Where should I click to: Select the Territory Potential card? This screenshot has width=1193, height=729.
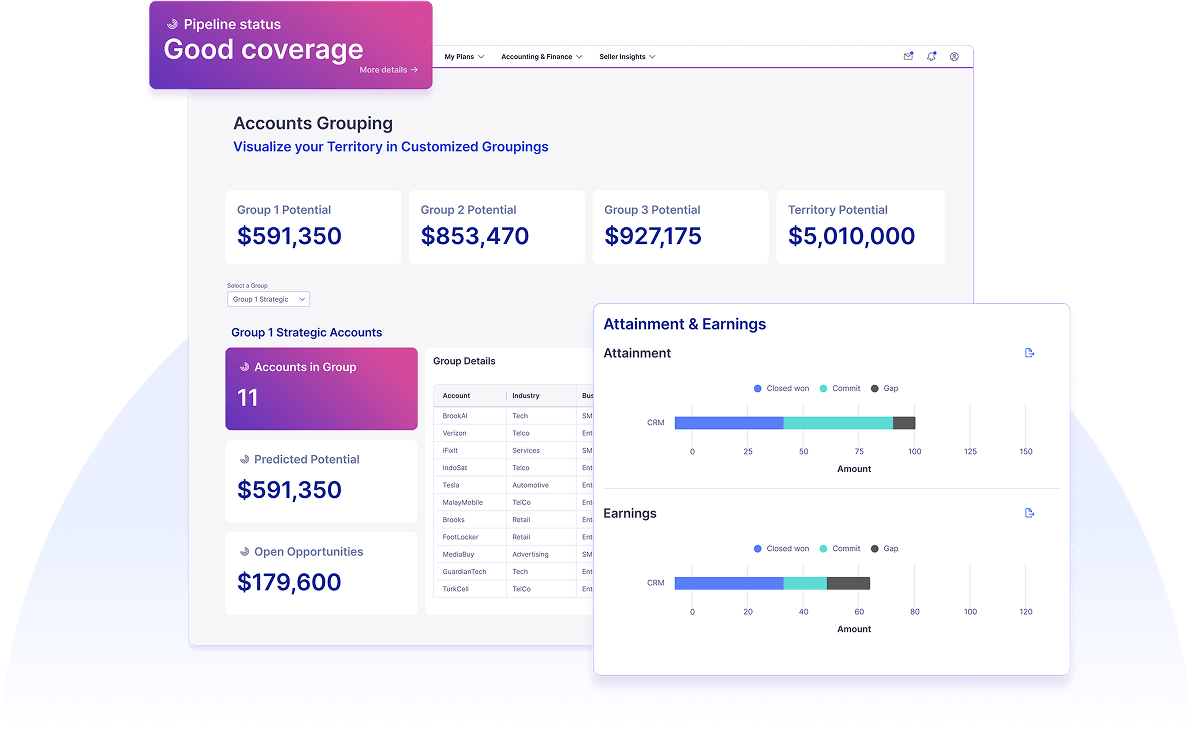pyautogui.click(x=861, y=228)
